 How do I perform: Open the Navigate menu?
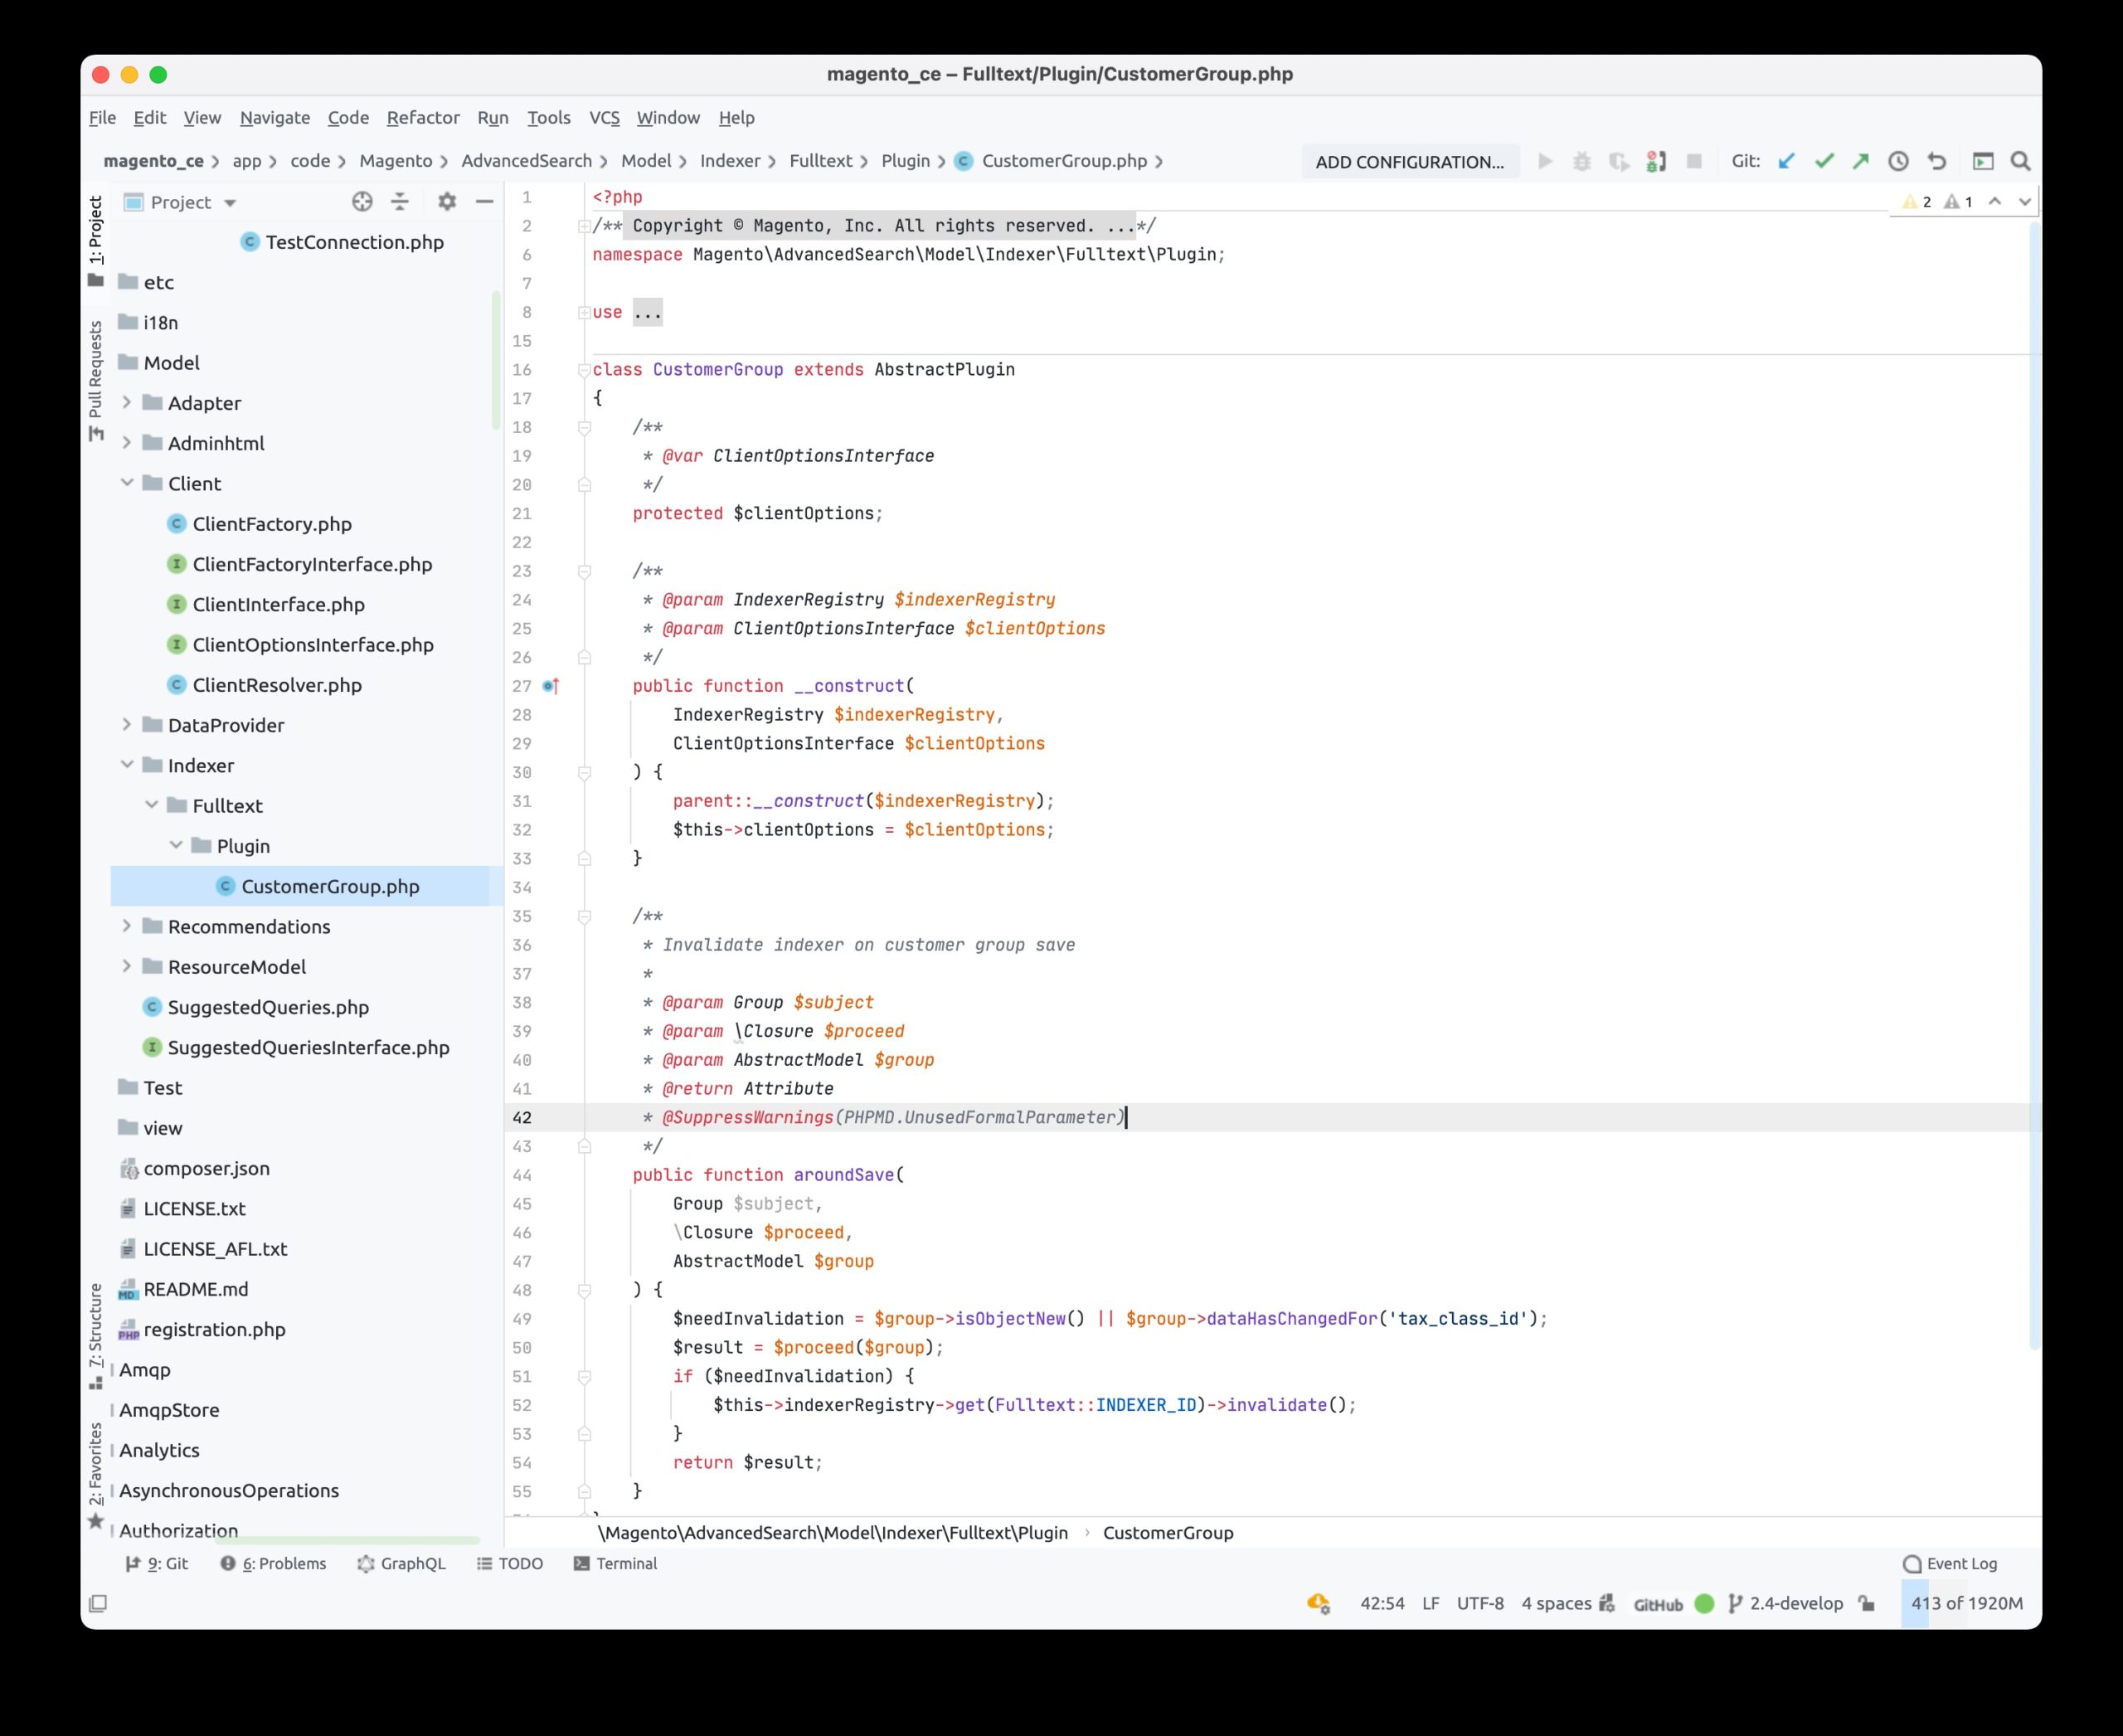(x=275, y=117)
